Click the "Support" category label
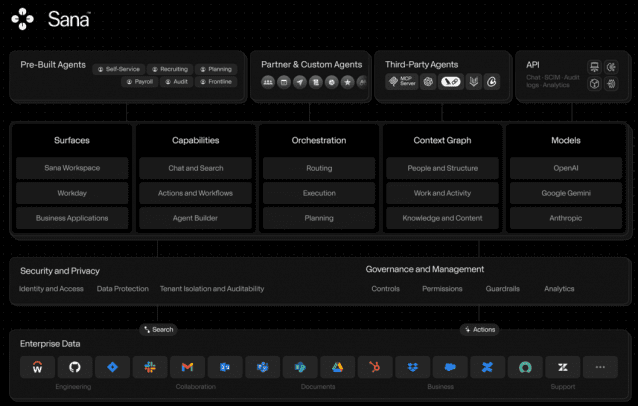Screen dimensions: 638x406 [x=563, y=387]
